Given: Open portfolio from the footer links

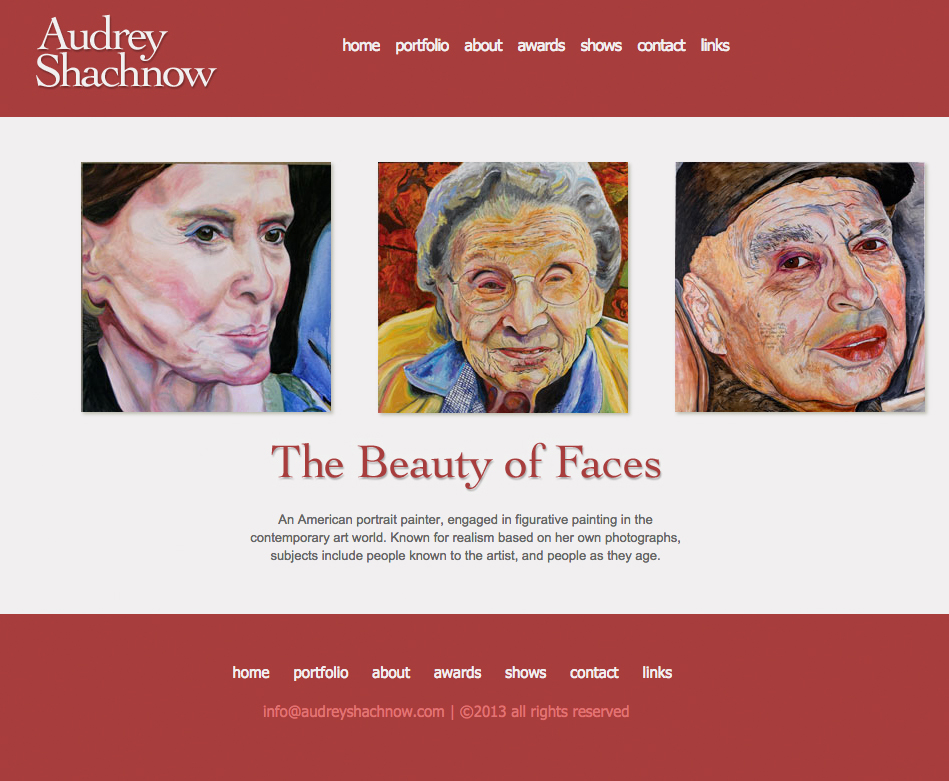Looking at the screenshot, I should (321, 673).
